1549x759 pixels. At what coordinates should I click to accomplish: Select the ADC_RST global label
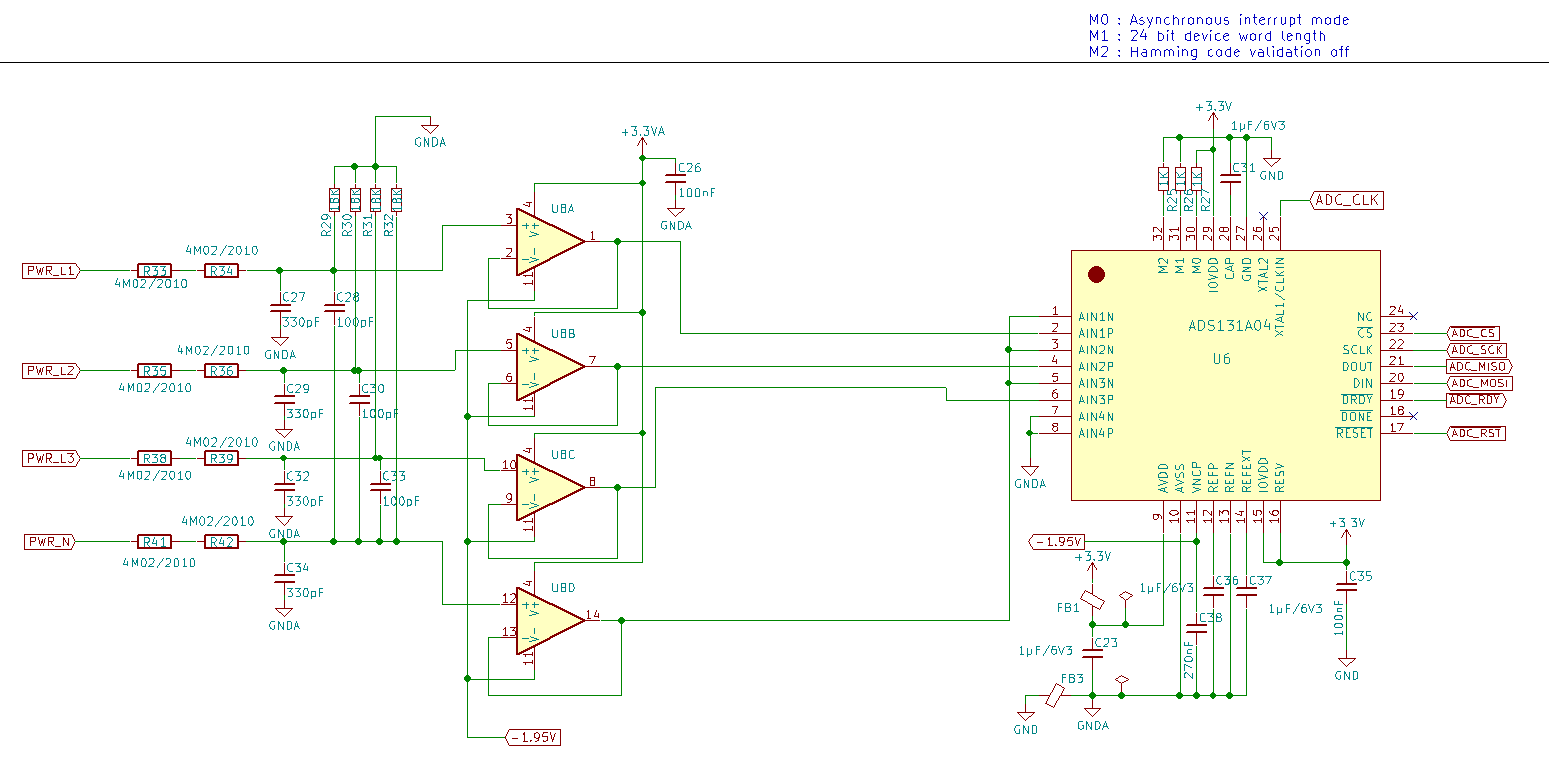[1477, 433]
